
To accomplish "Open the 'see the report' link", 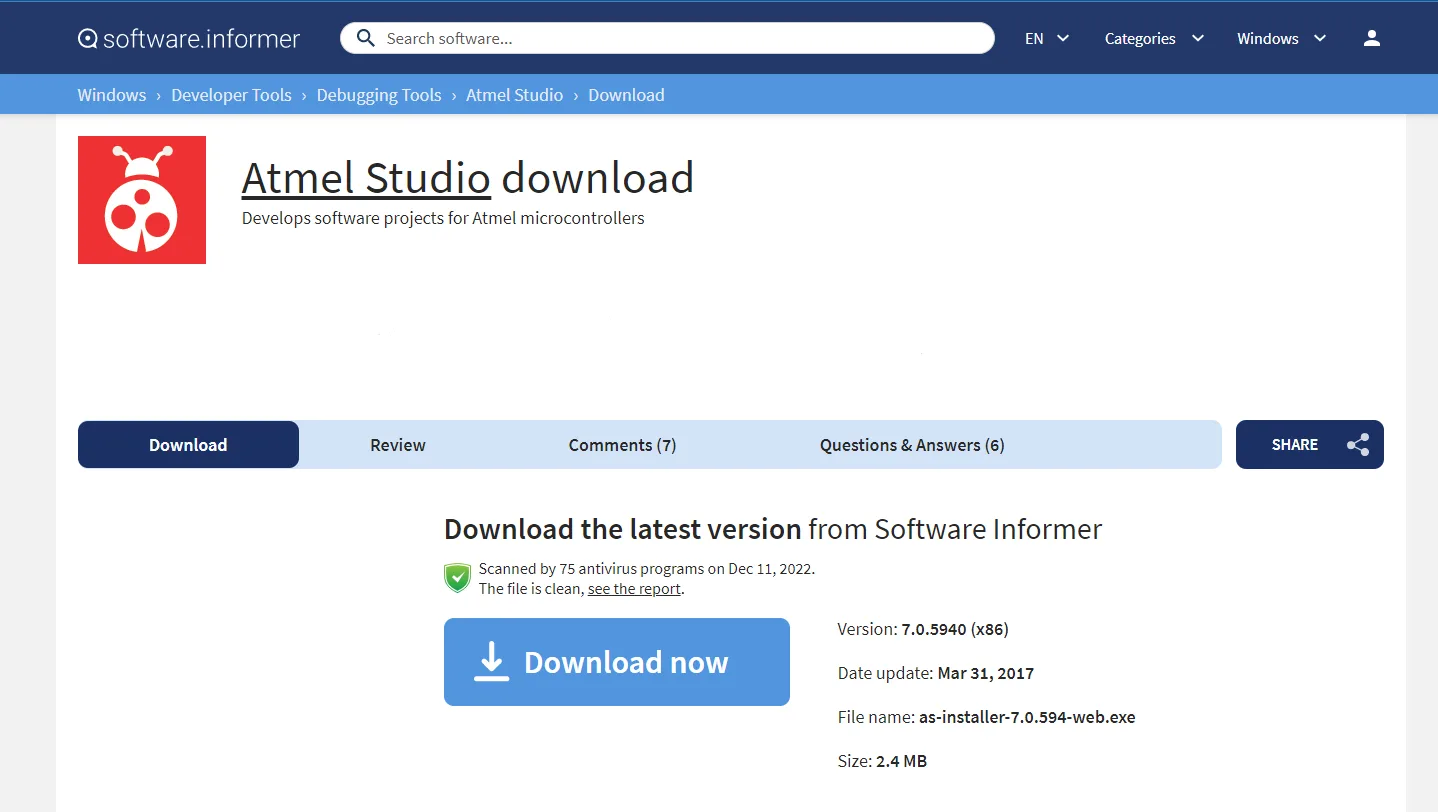I will tap(633, 589).
